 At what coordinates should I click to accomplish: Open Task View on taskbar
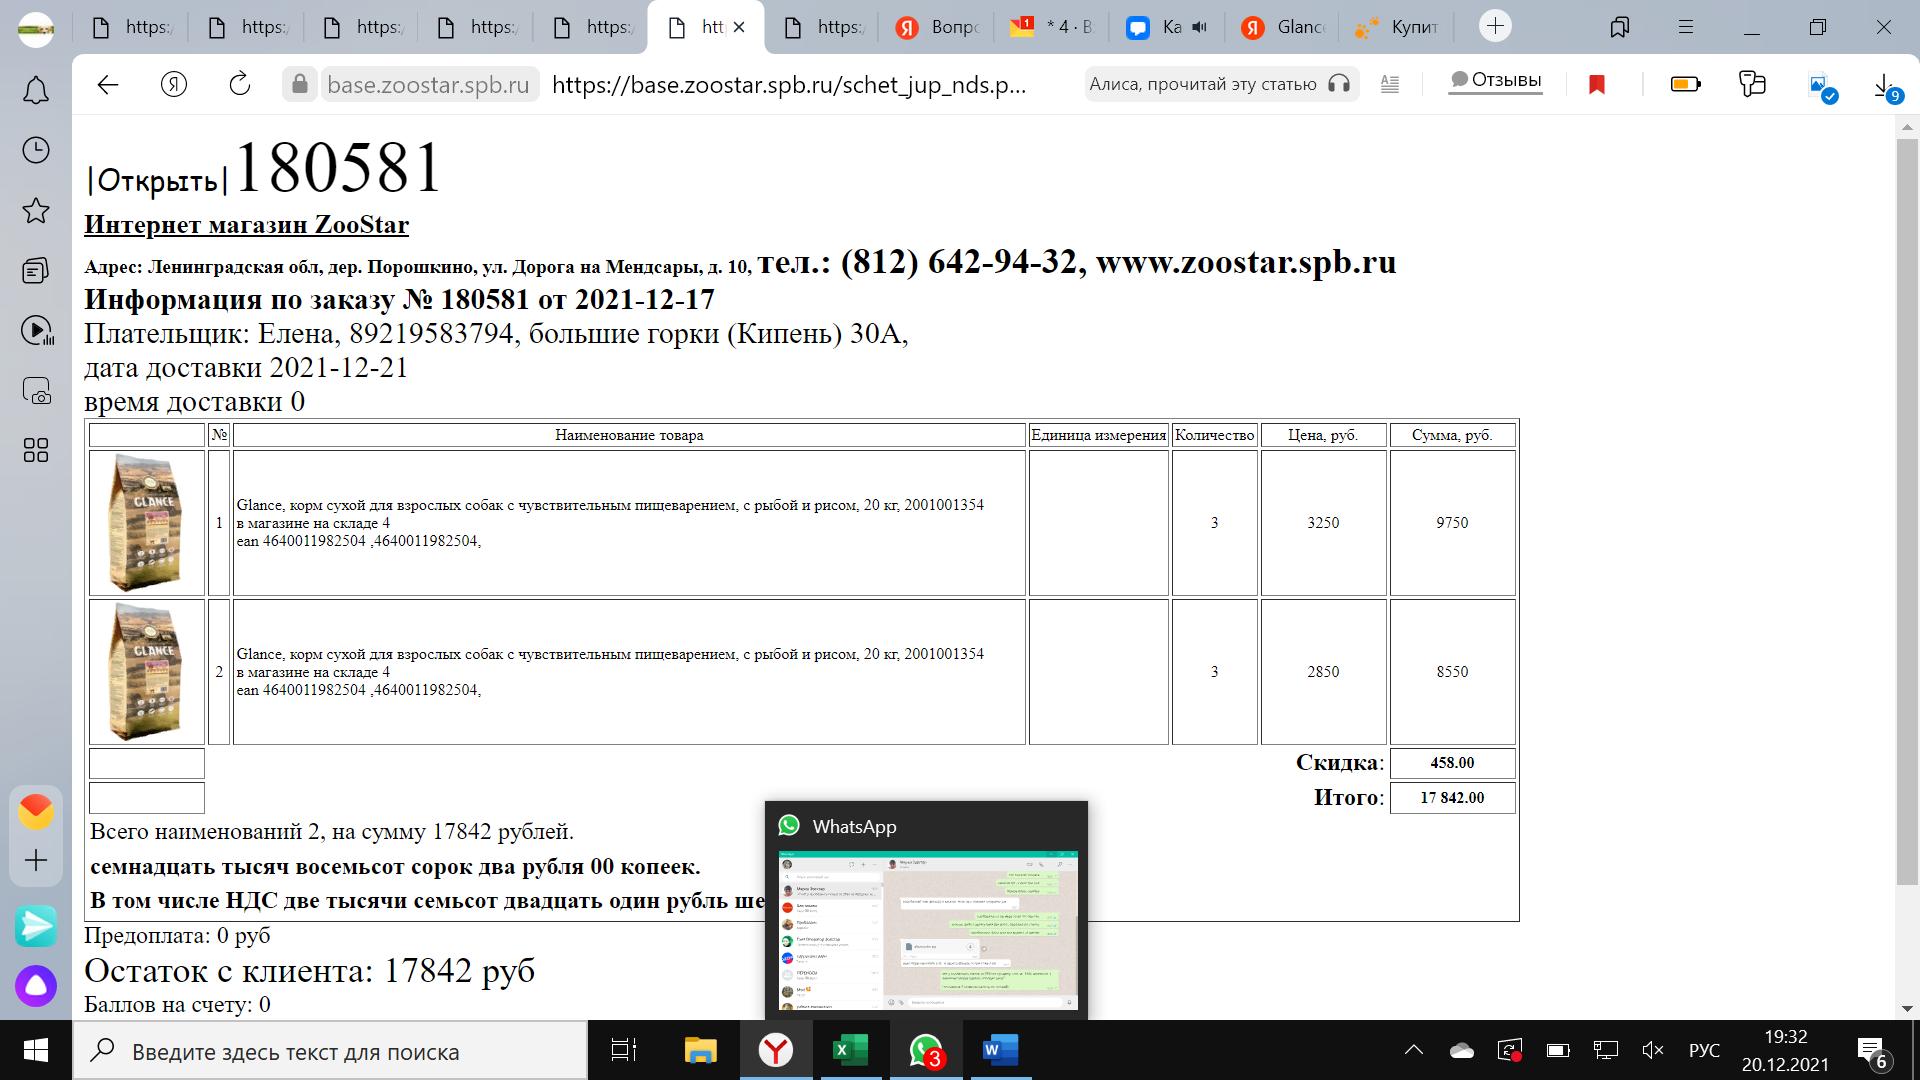point(624,1051)
